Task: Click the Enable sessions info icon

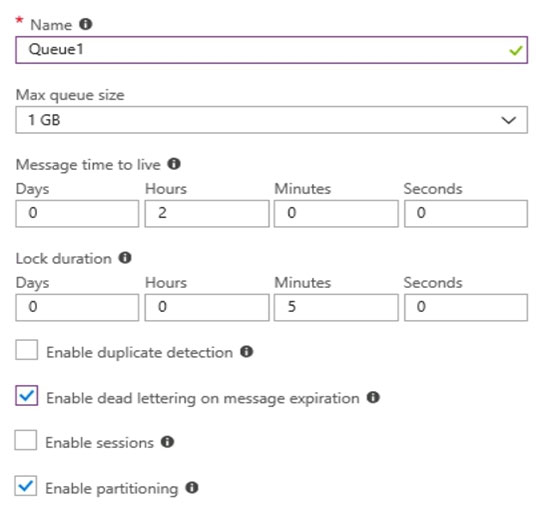Action: pyautogui.click(x=167, y=442)
